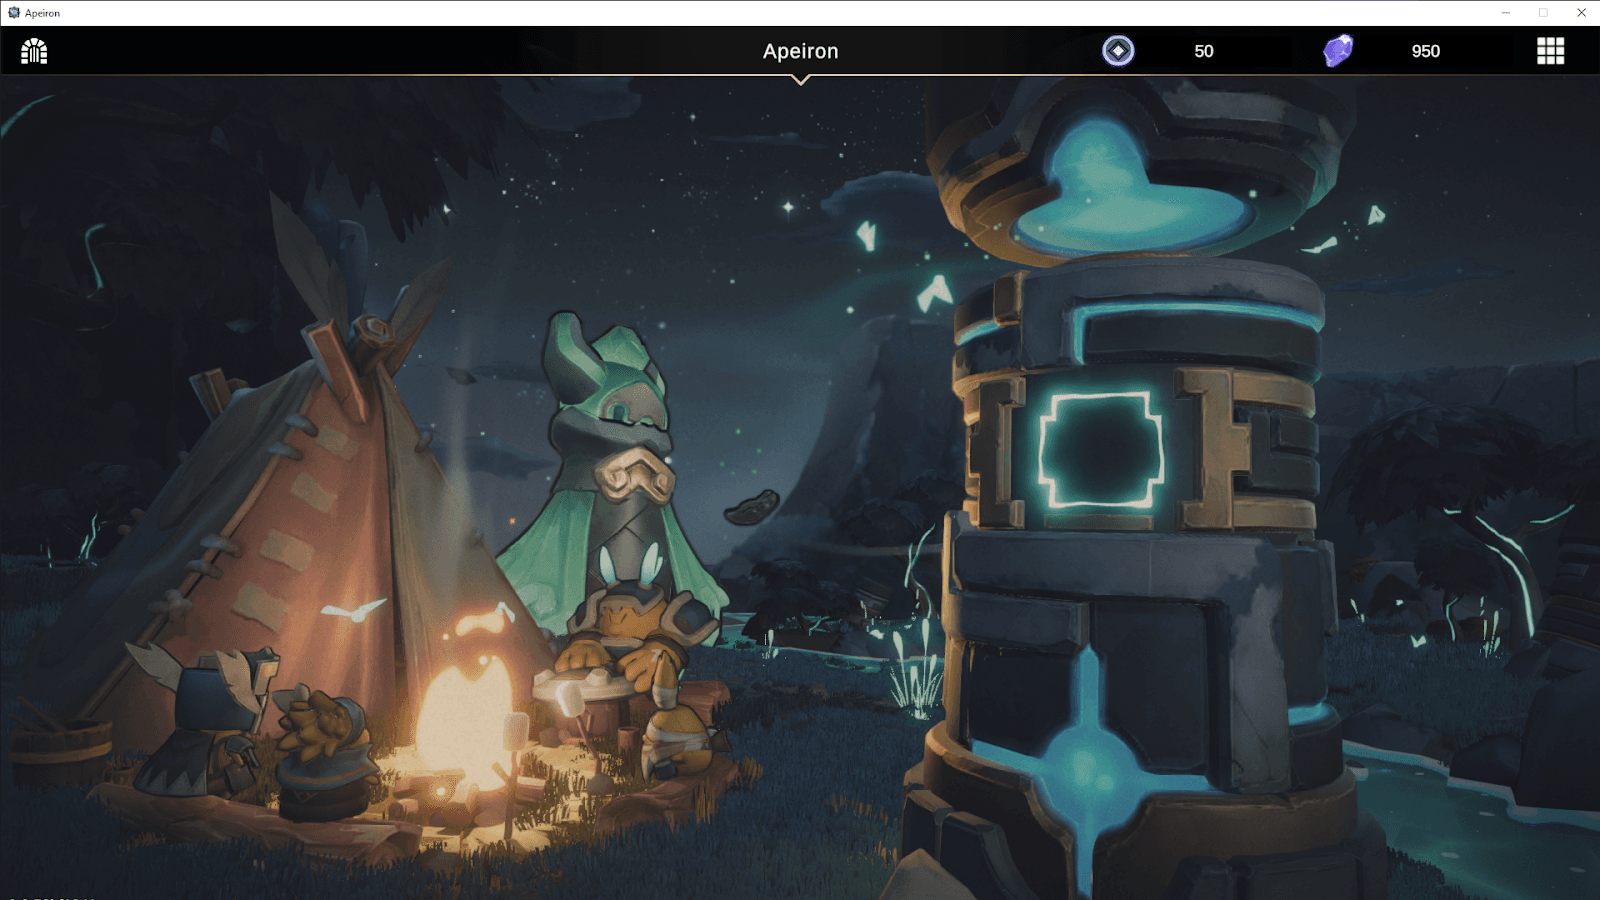Expand the downward arrow beneath the Apeiron title
The height and width of the screenshot is (900, 1600).
click(x=800, y=81)
